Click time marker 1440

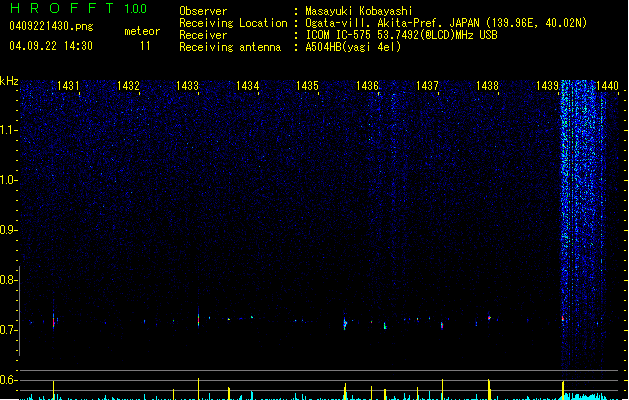607,86
